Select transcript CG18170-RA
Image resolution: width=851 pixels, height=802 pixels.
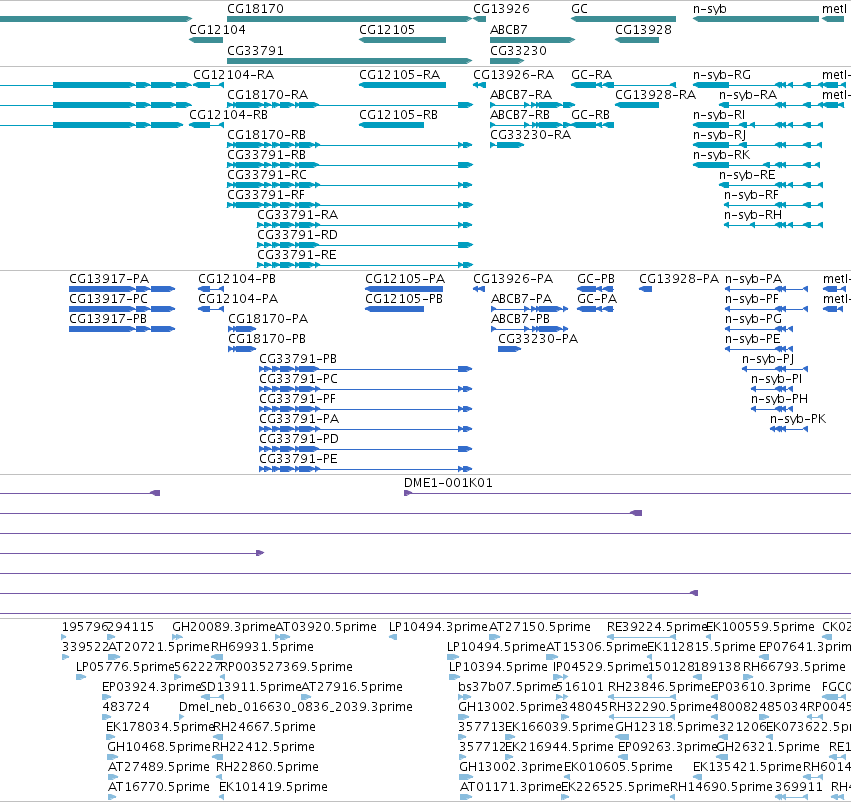350,105
